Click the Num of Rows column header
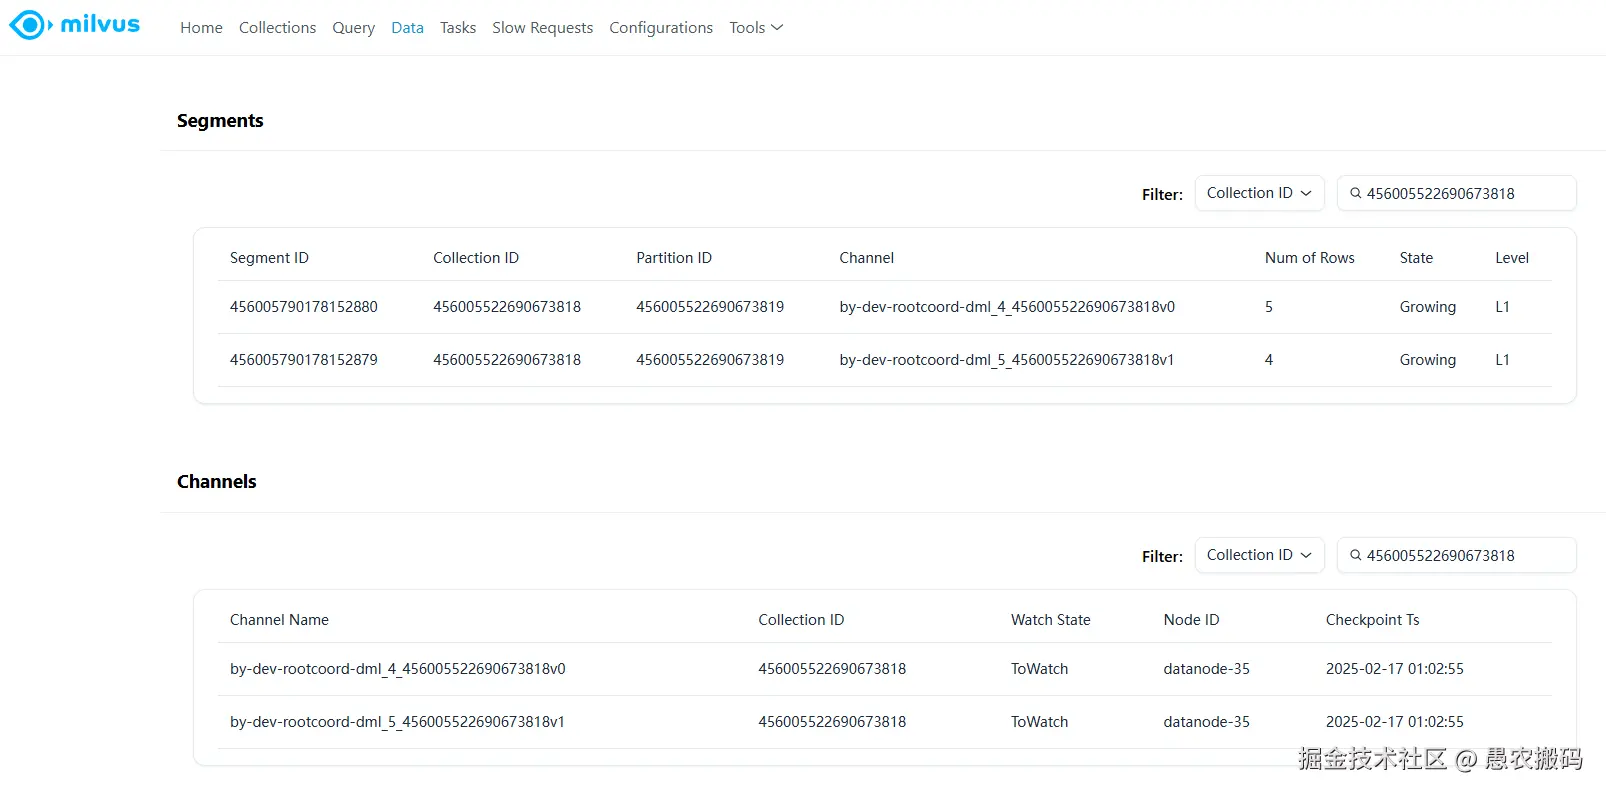Image resolution: width=1606 pixels, height=795 pixels. click(1309, 258)
